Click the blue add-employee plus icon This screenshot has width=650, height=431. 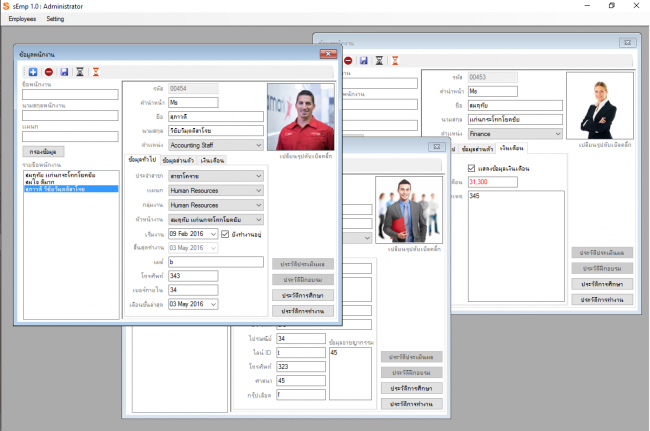[33, 72]
